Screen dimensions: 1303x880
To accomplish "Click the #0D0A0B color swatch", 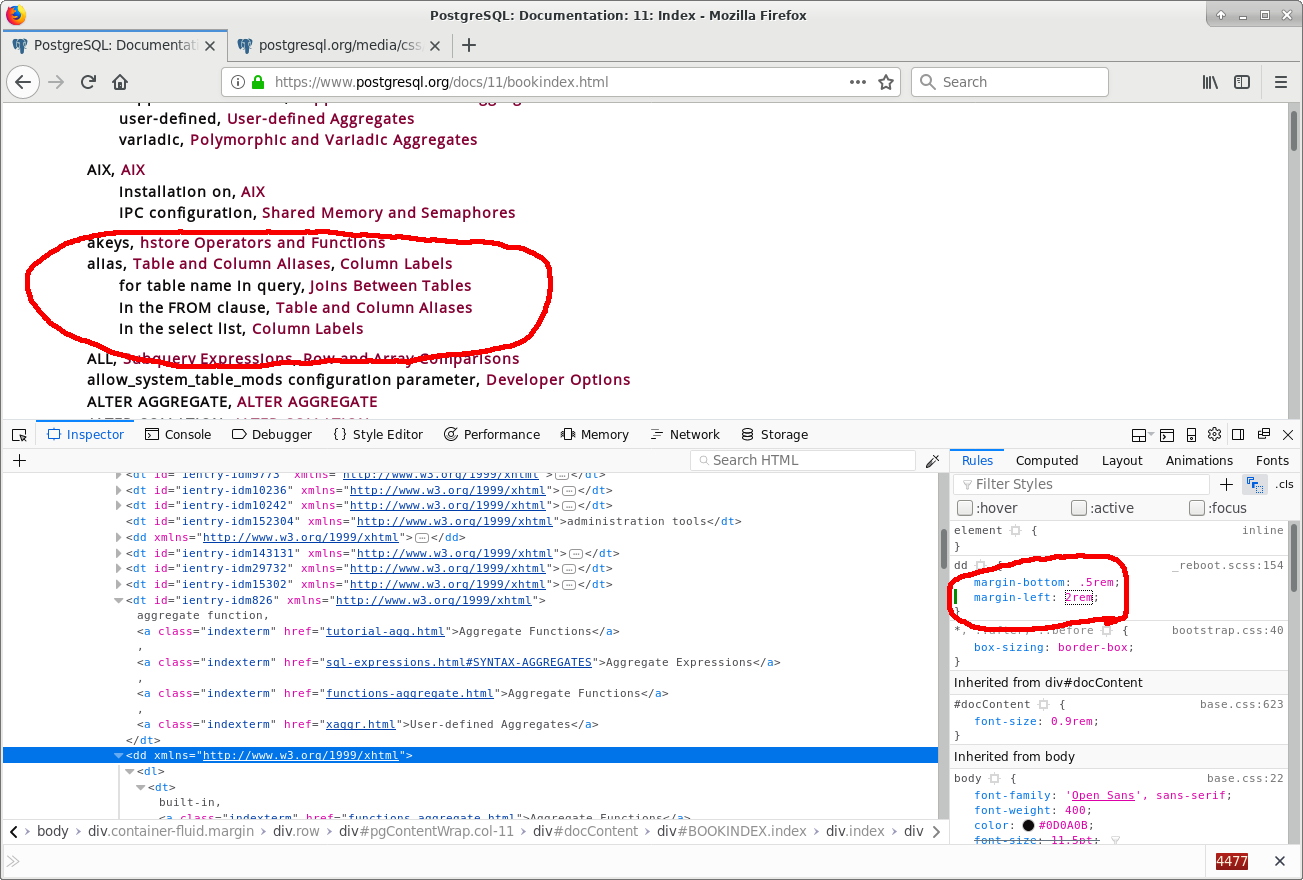I will tap(1028, 826).
